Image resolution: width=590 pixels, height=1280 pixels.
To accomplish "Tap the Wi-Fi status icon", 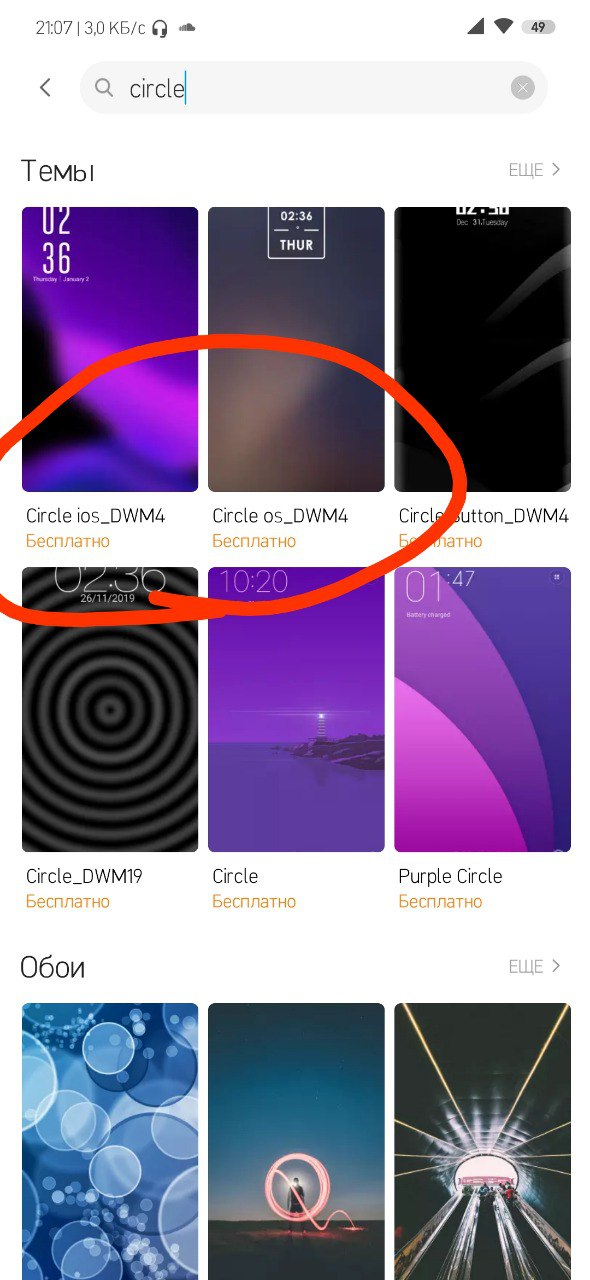I will (505, 28).
